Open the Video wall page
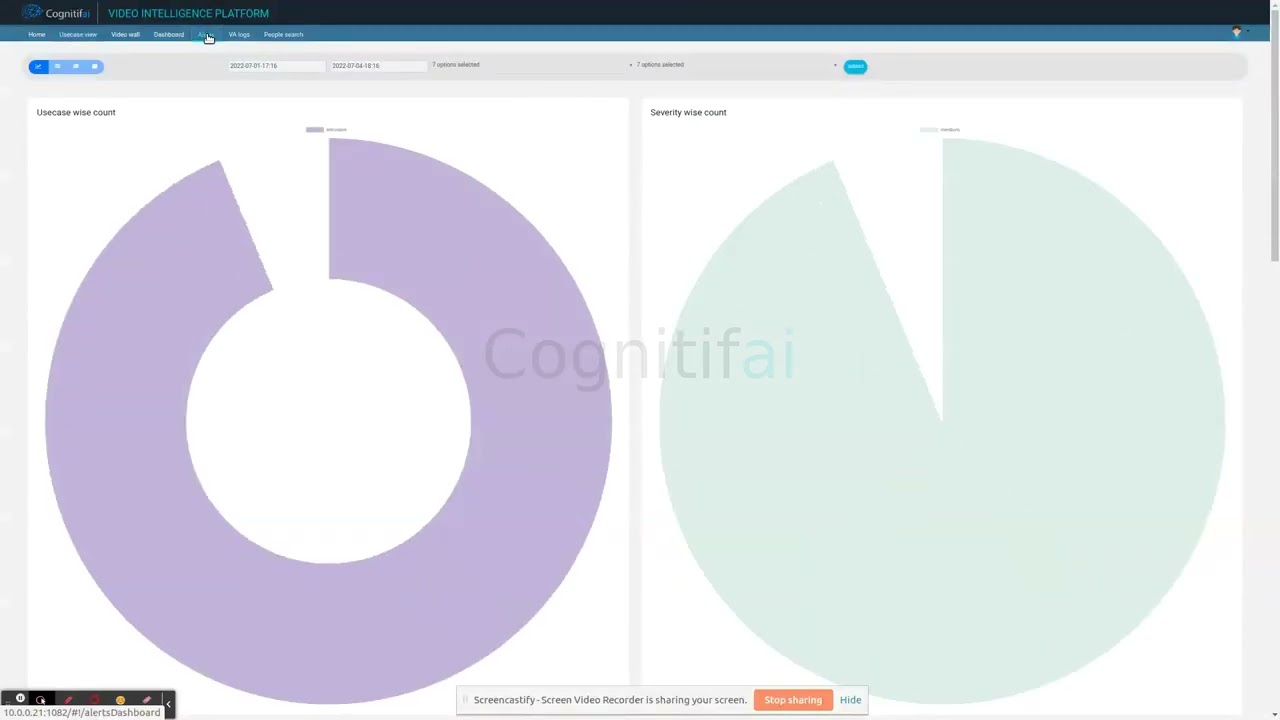 click(x=125, y=35)
